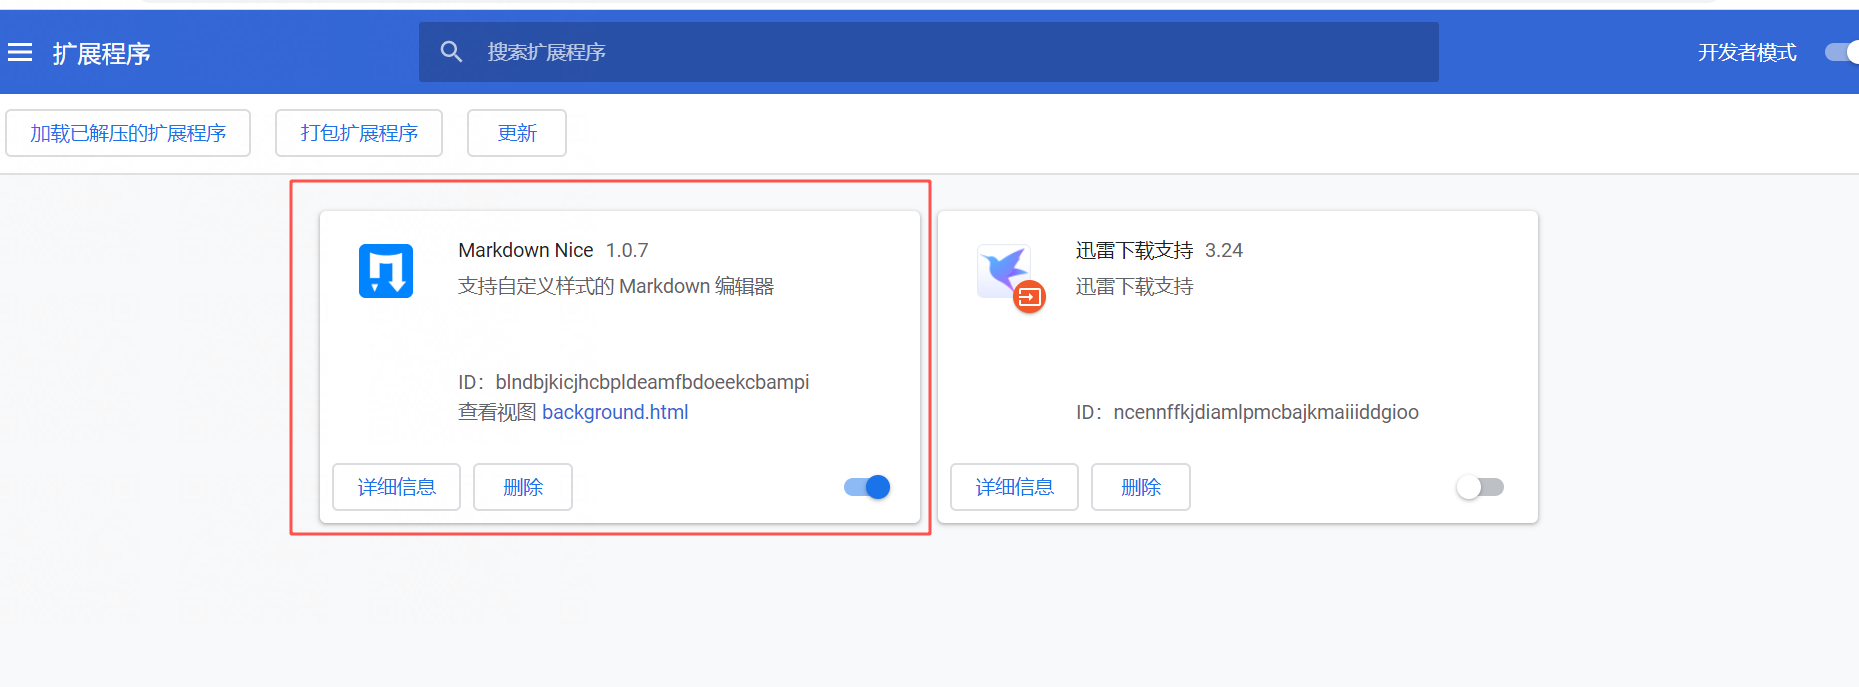The height and width of the screenshot is (687, 1859).
Task: Click the 开发者模式 label
Action: tap(1747, 52)
